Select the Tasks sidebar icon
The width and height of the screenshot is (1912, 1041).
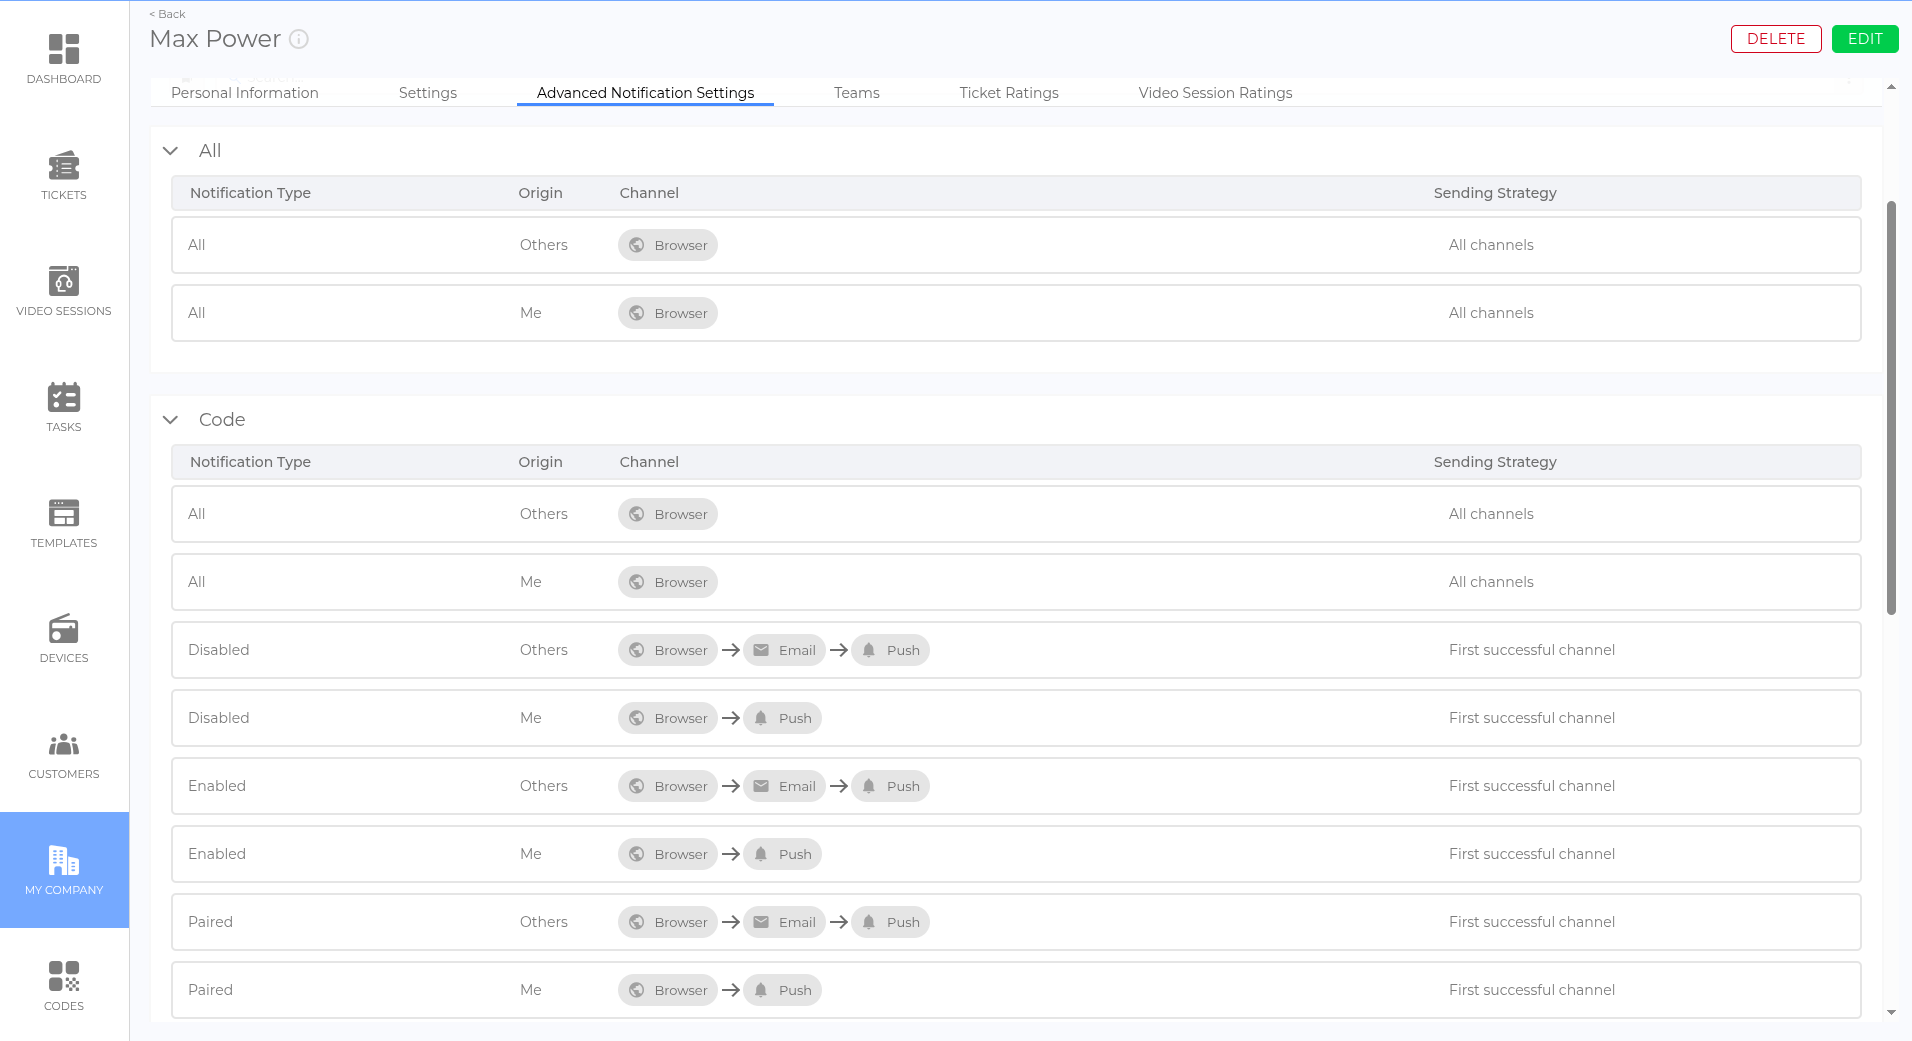tap(64, 407)
